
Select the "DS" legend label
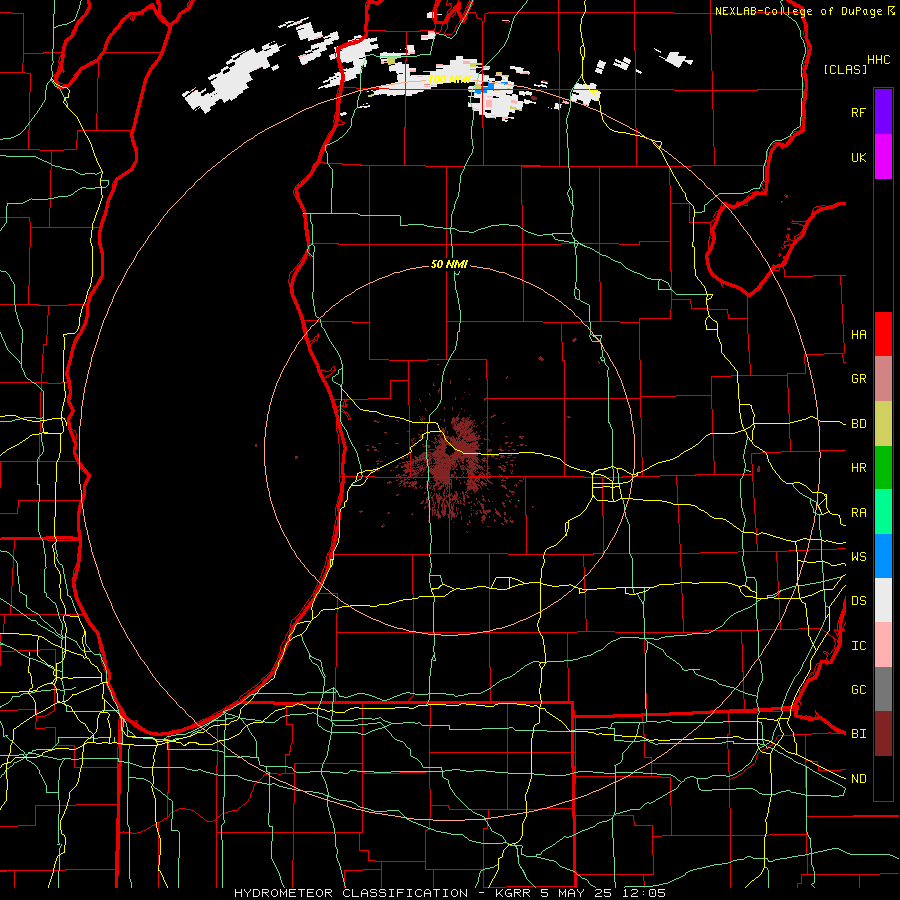(858, 601)
